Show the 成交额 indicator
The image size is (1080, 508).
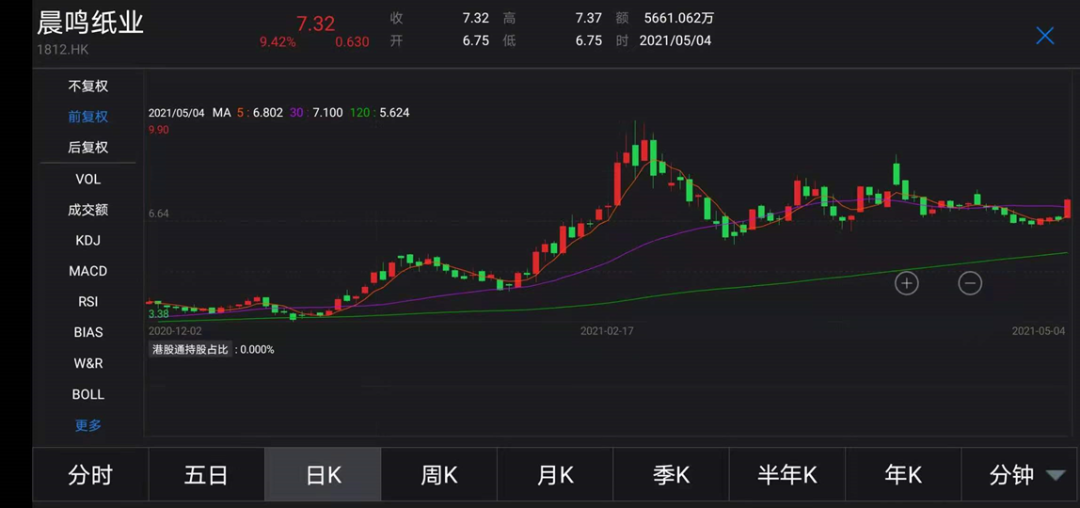point(88,210)
